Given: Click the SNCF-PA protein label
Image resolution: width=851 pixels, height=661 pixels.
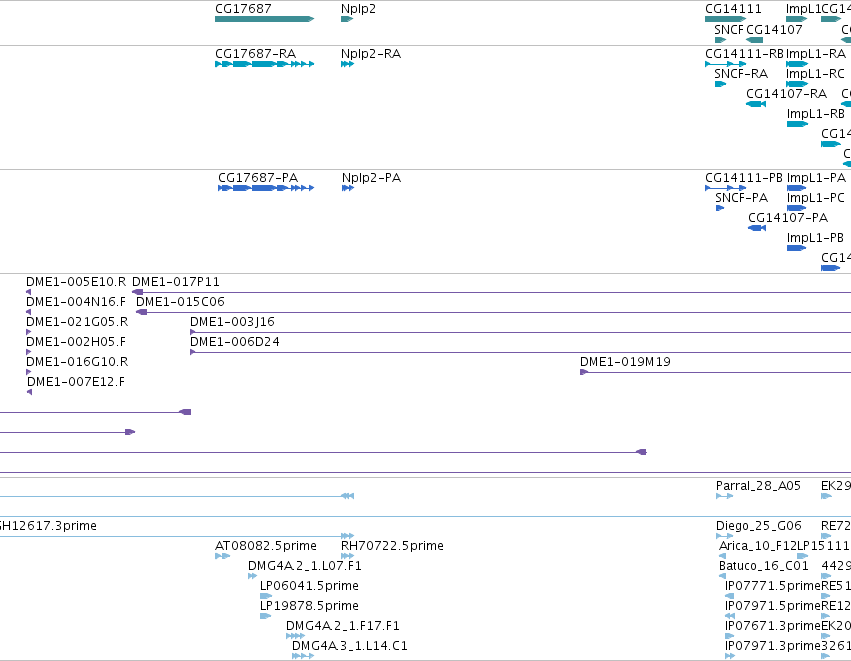Looking at the screenshot, I should (741, 198).
